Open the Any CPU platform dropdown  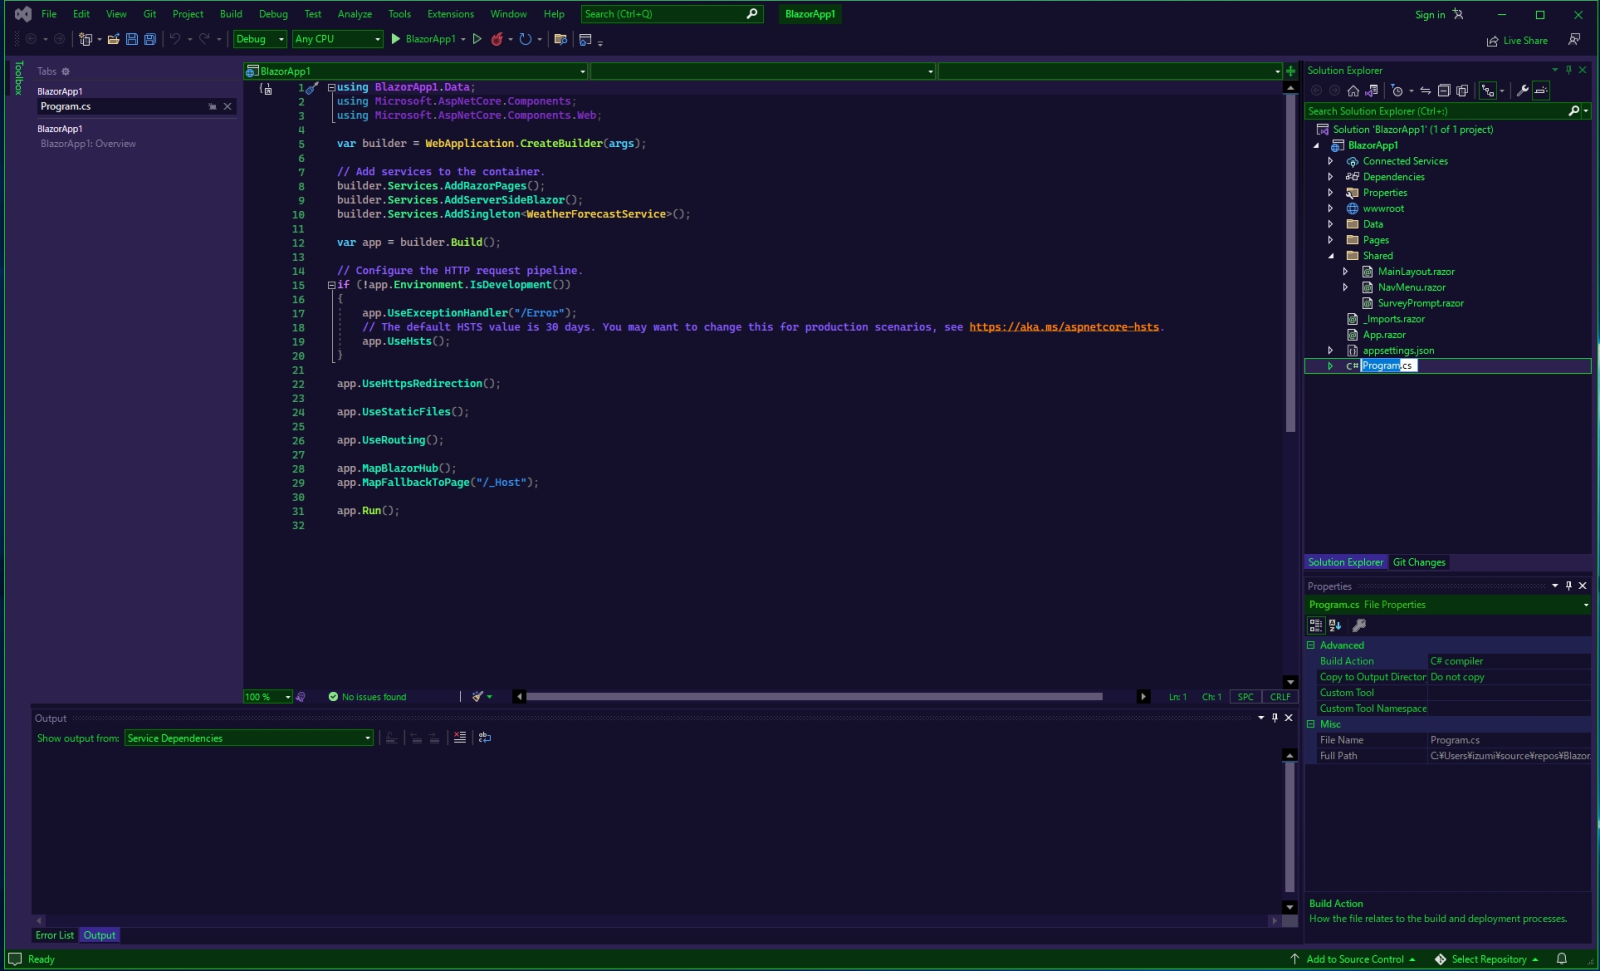338,39
